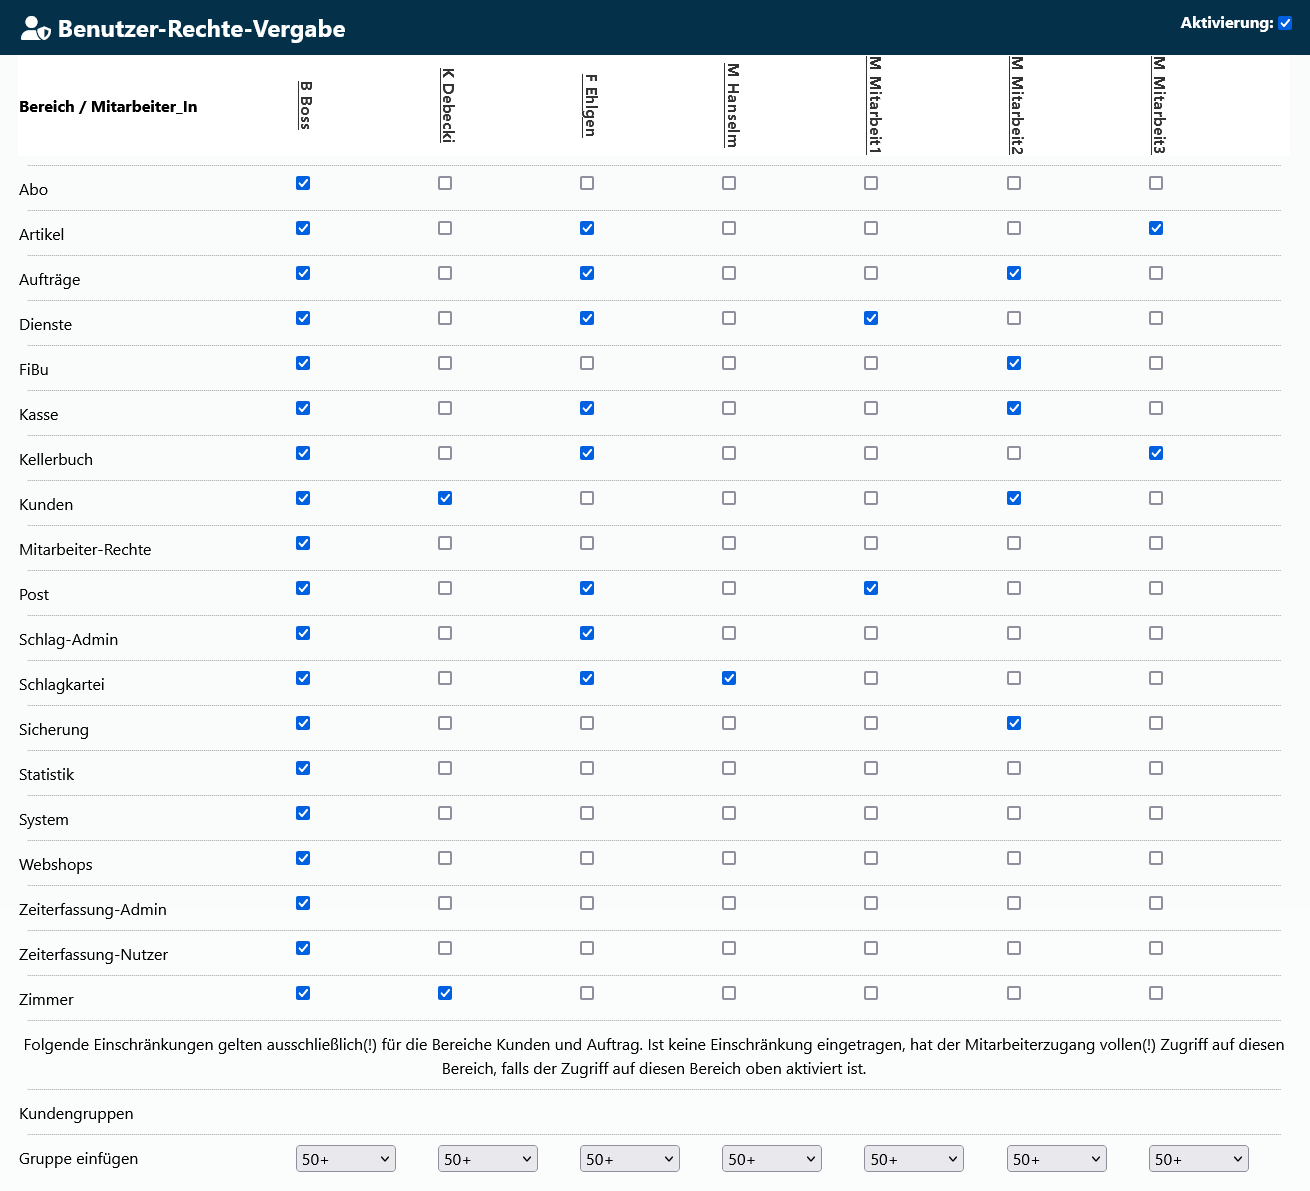Disable Dienste right for M Mitarbeit1
The image size is (1310, 1191).
pos(871,318)
